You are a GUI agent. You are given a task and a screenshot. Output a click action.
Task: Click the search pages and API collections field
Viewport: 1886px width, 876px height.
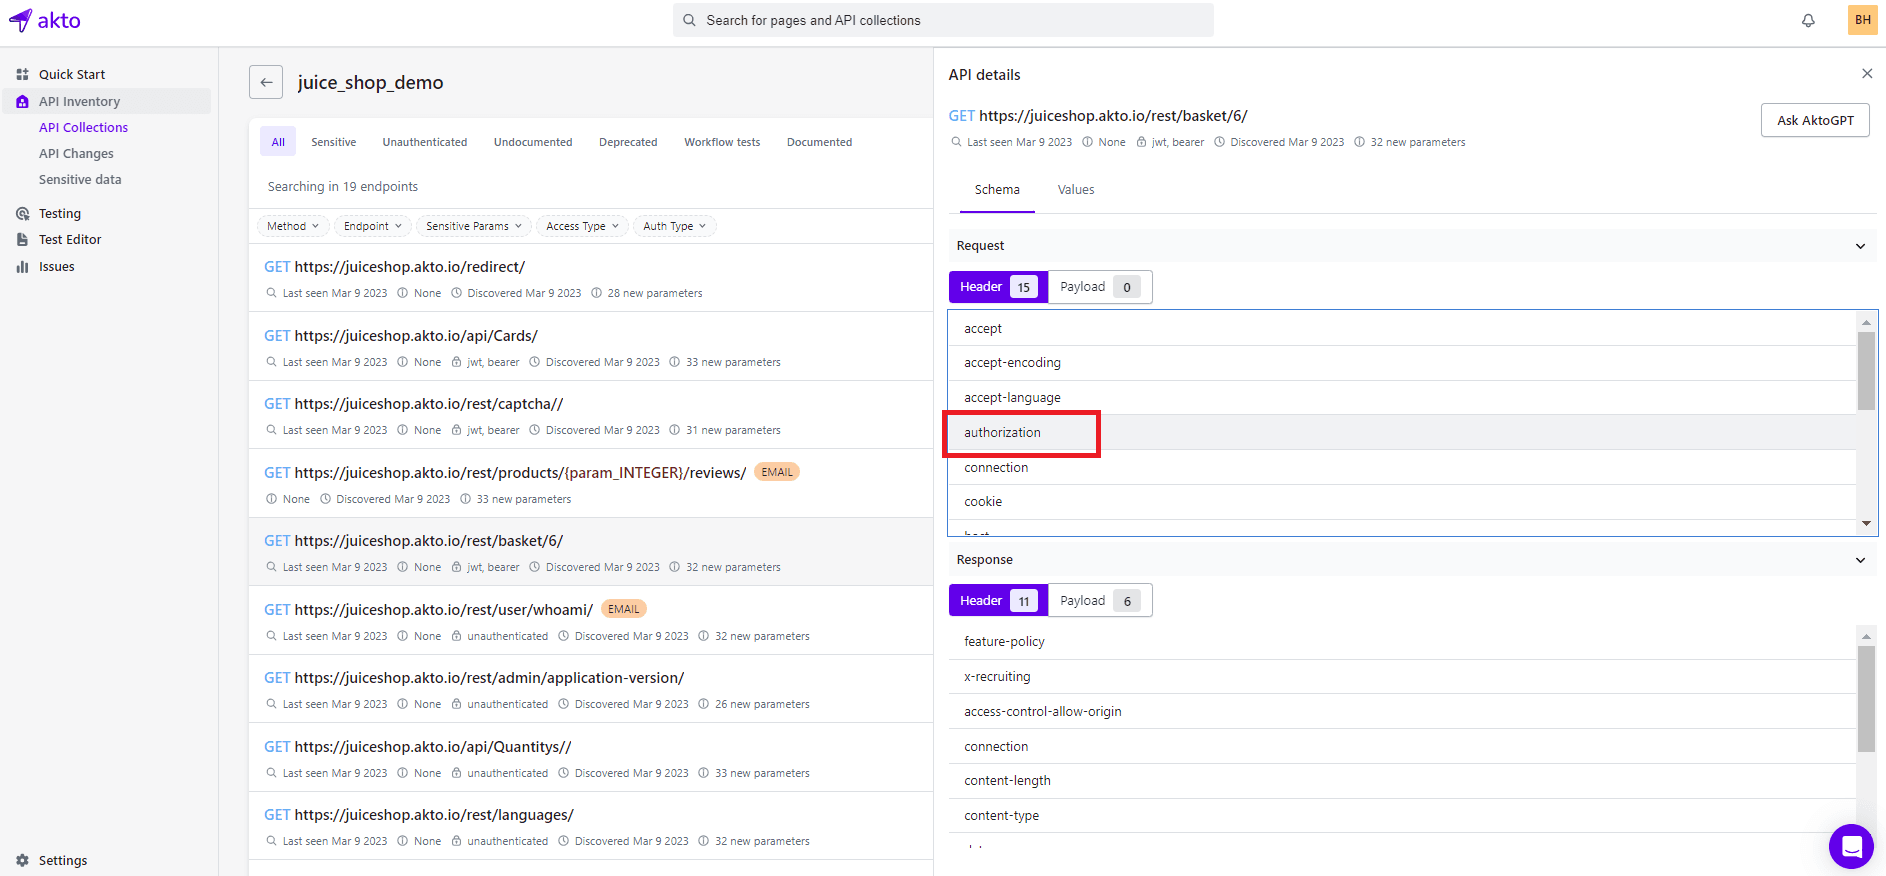pos(943,20)
